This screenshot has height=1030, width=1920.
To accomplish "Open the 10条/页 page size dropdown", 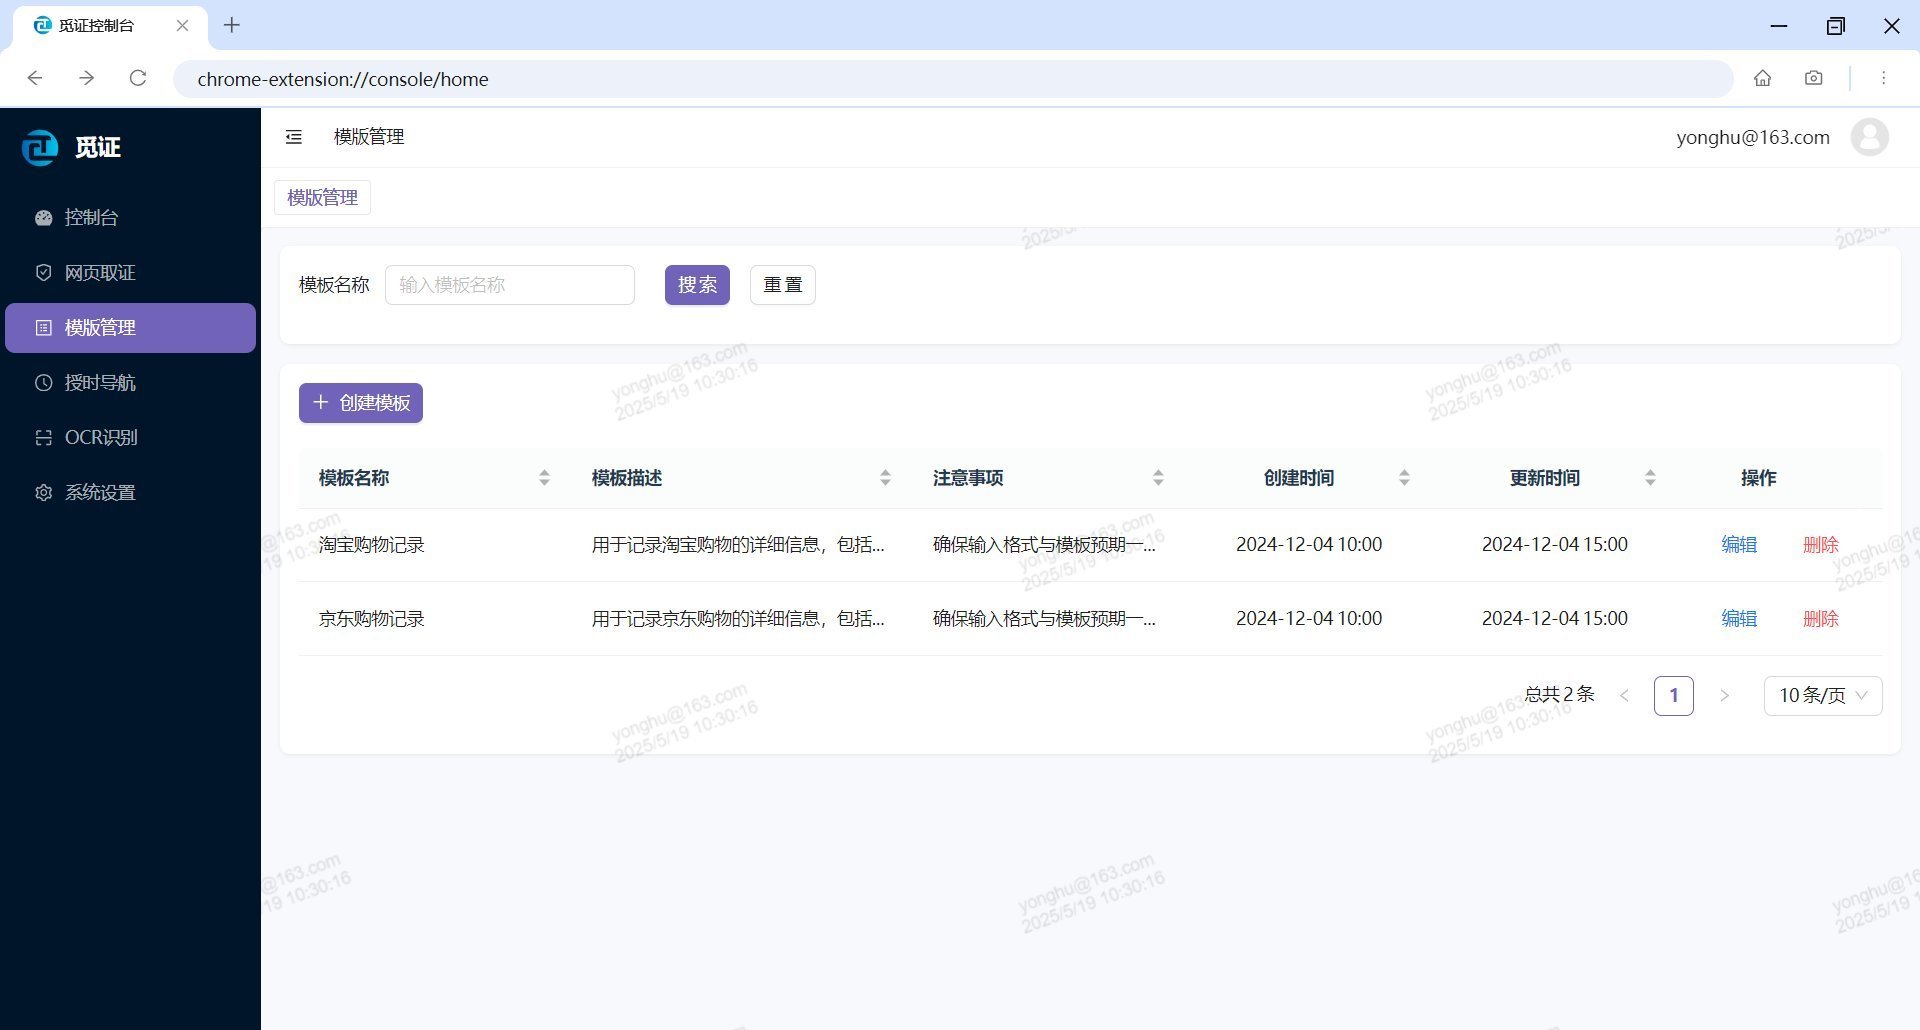I will click(1822, 695).
